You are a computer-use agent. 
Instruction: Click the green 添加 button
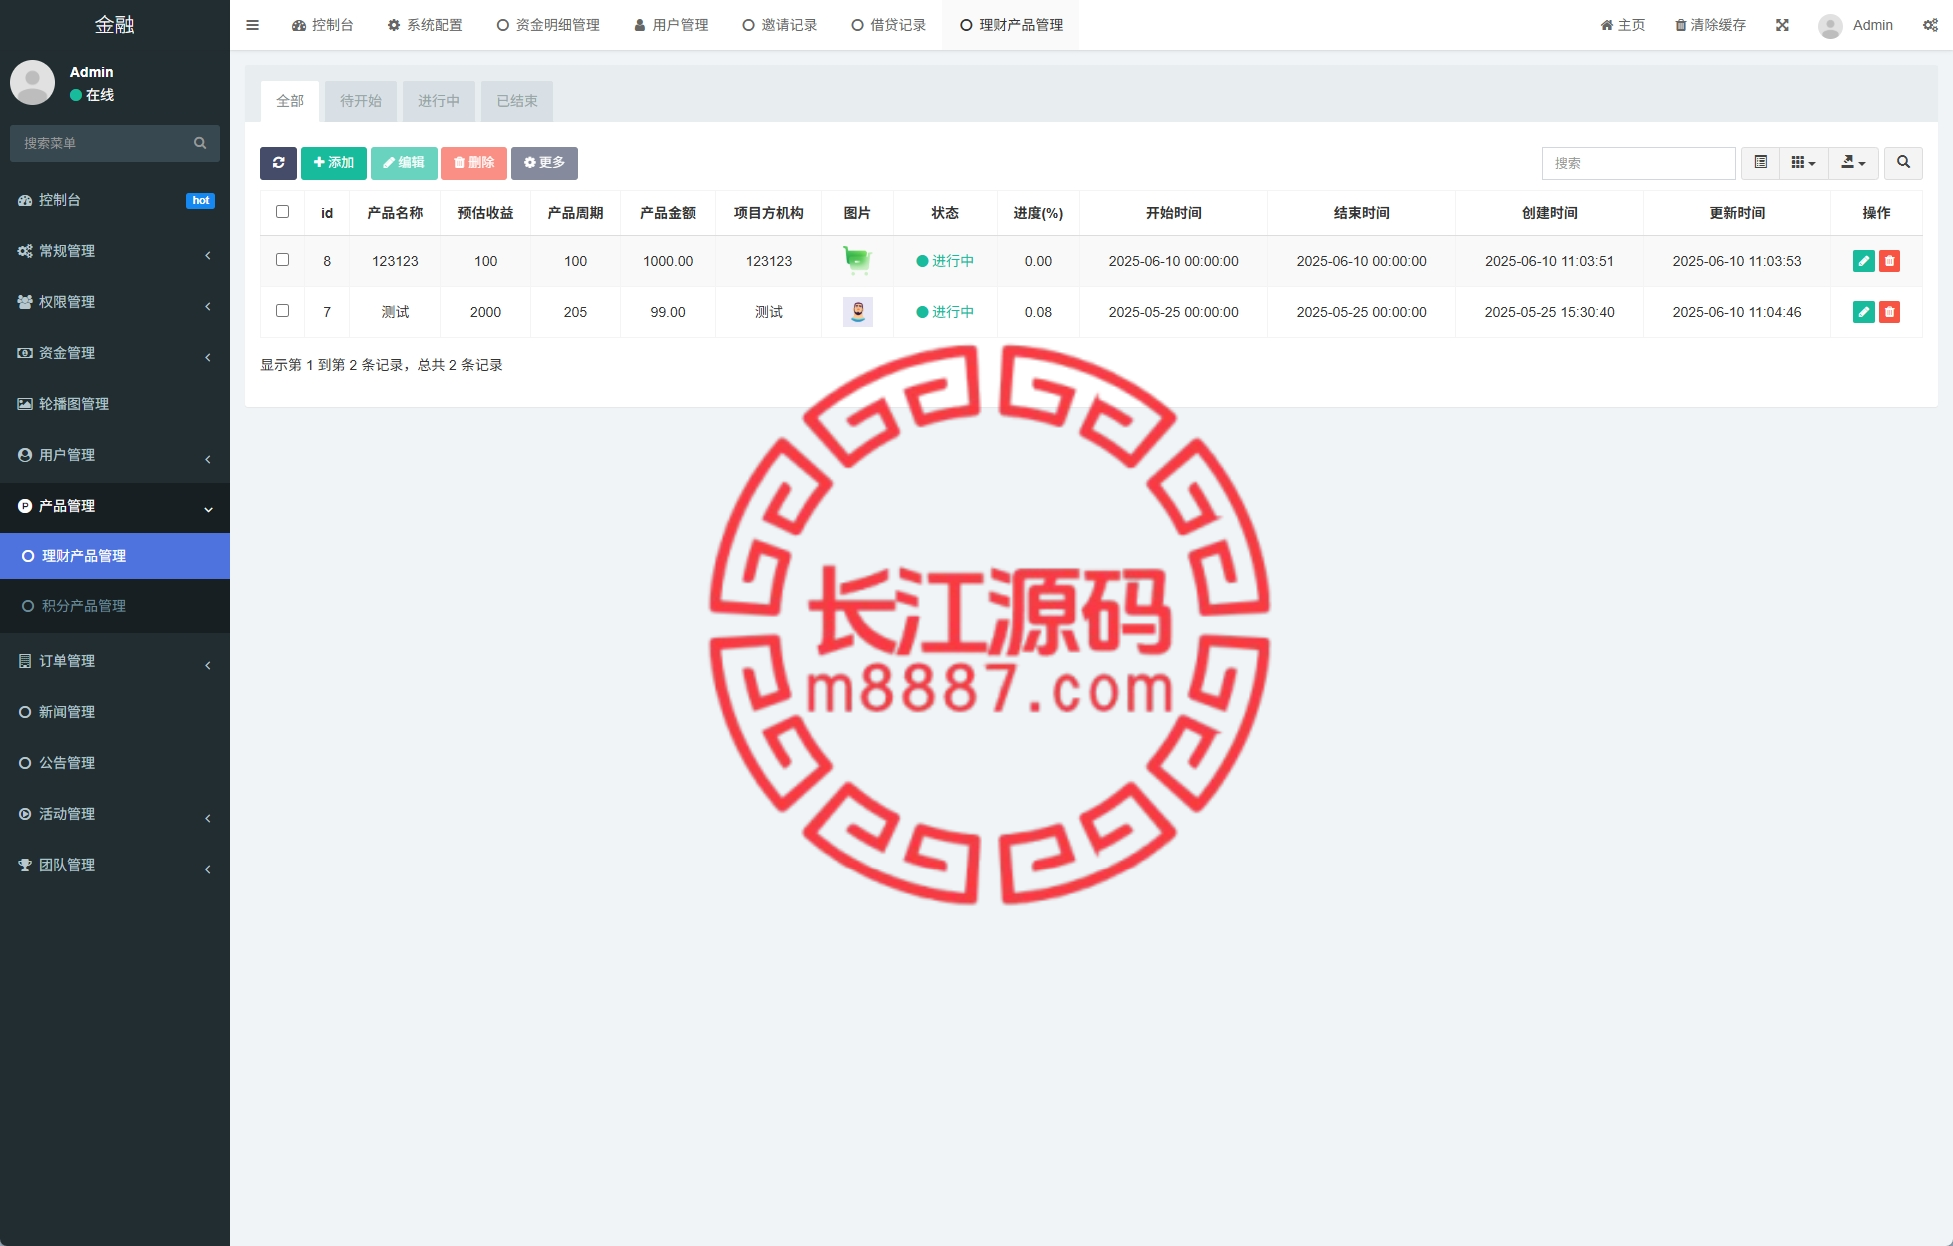(x=334, y=163)
